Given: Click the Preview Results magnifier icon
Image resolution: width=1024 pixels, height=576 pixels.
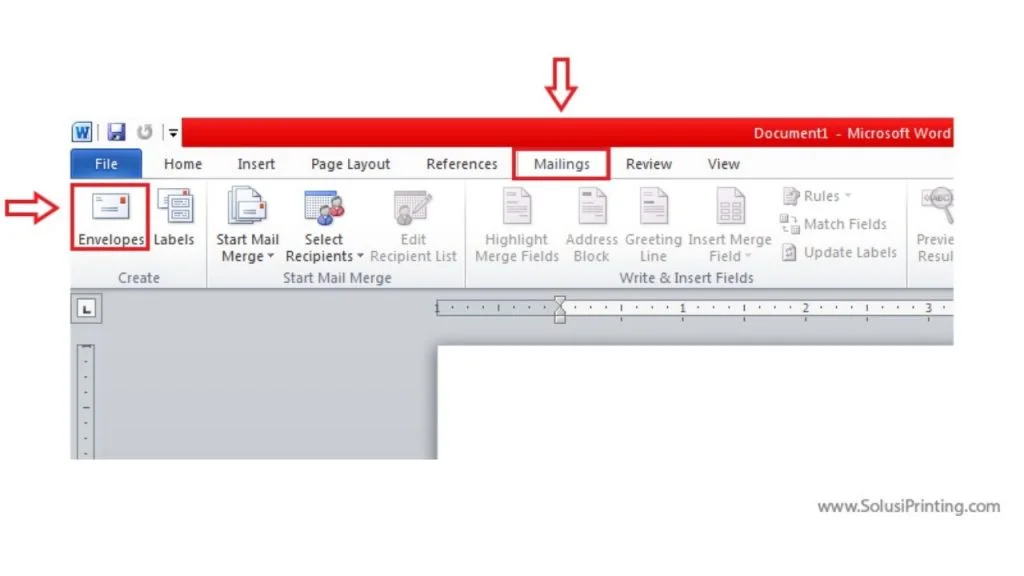Looking at the screenshot, I should coord(939,206).
